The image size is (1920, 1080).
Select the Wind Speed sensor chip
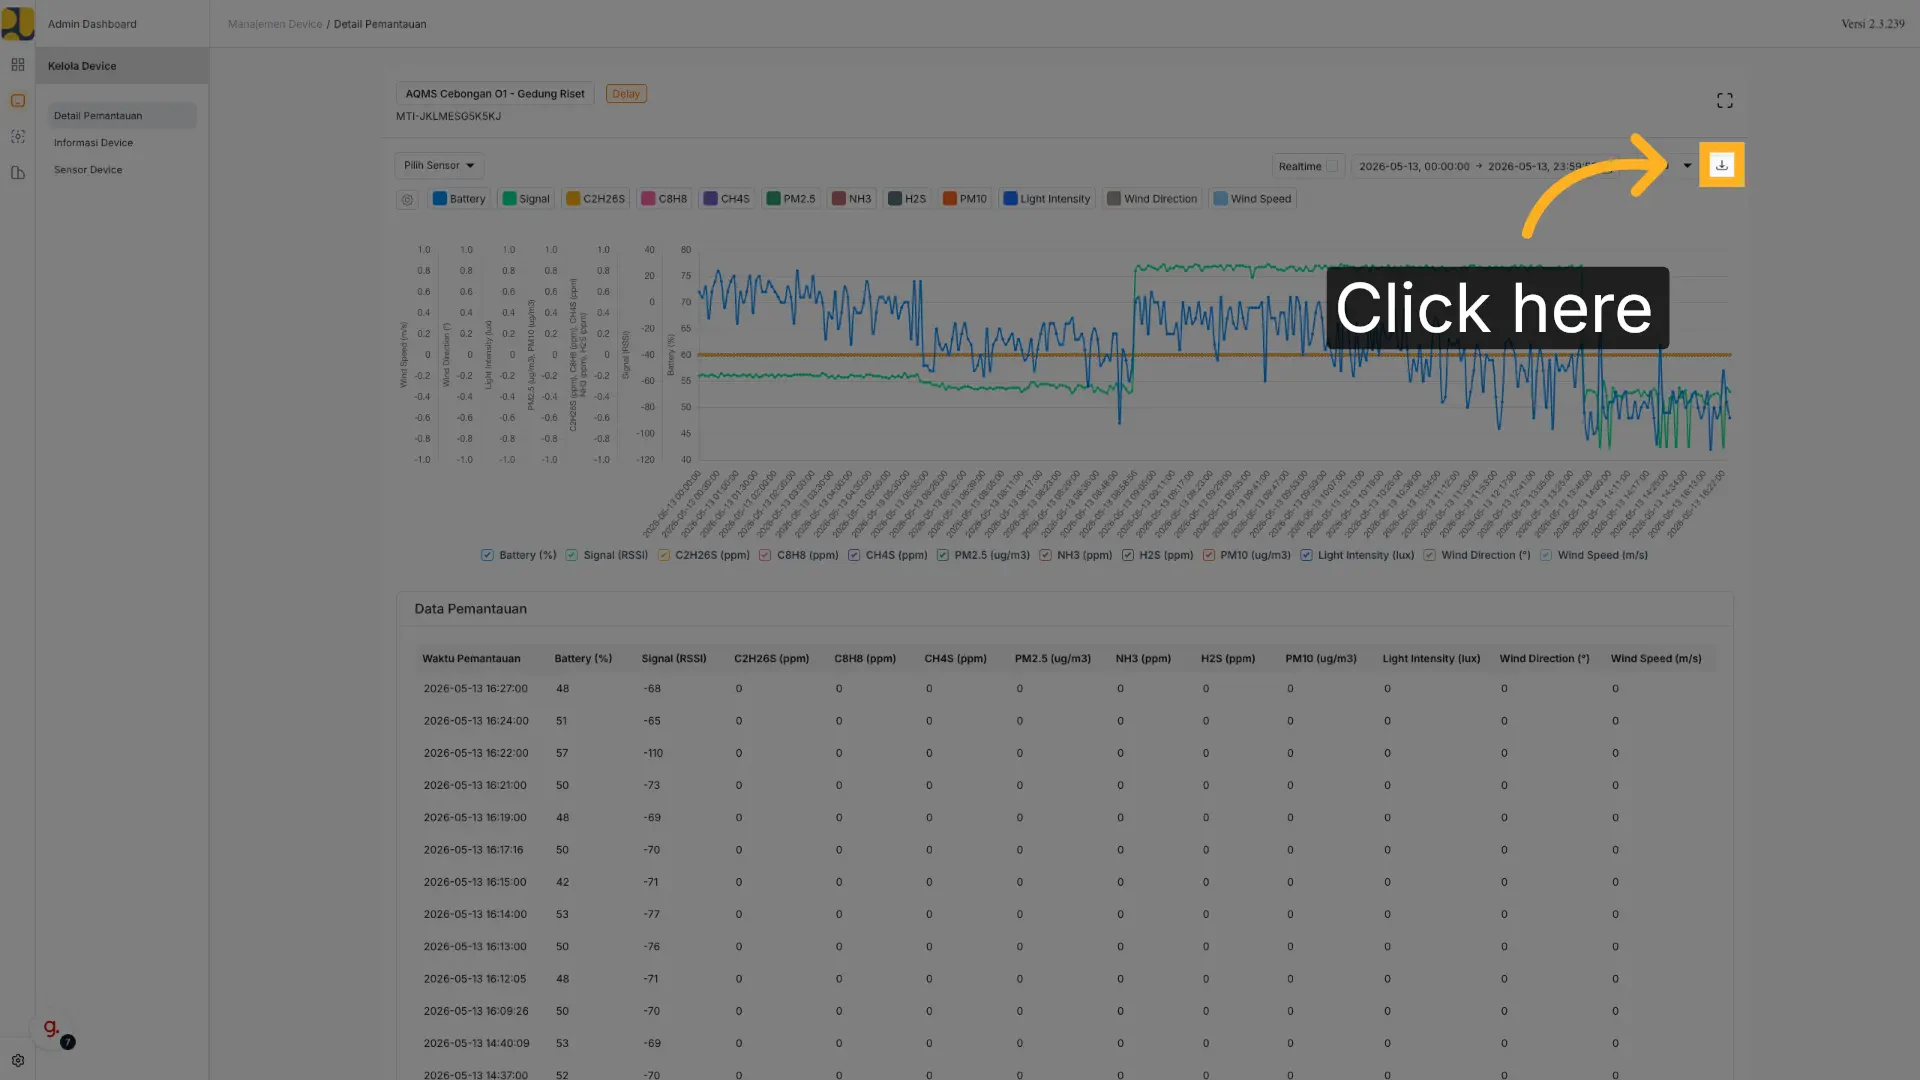click(1253, 199)
